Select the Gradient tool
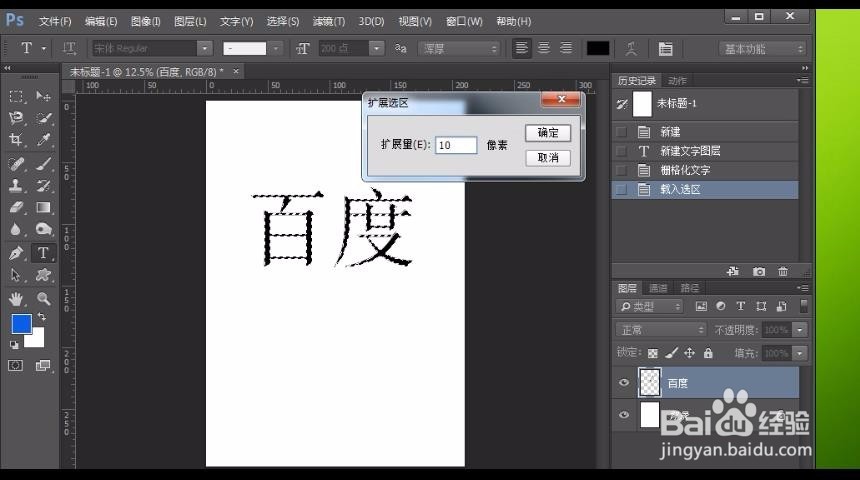This screenshot has width=860, height=480. pos(43,207)
